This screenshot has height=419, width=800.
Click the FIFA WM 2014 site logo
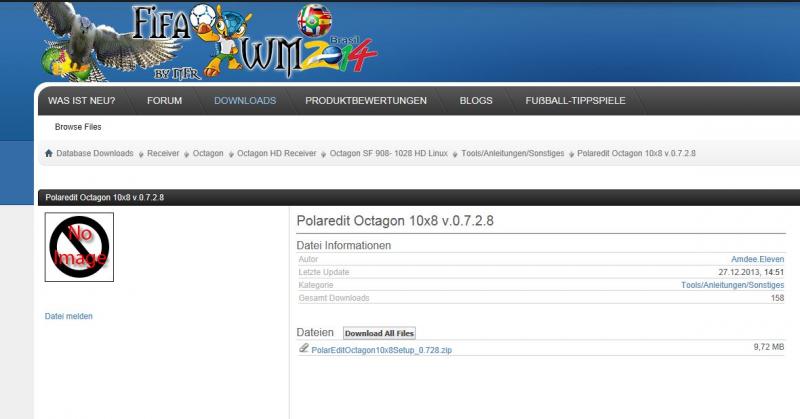click(x=205, y=40)
